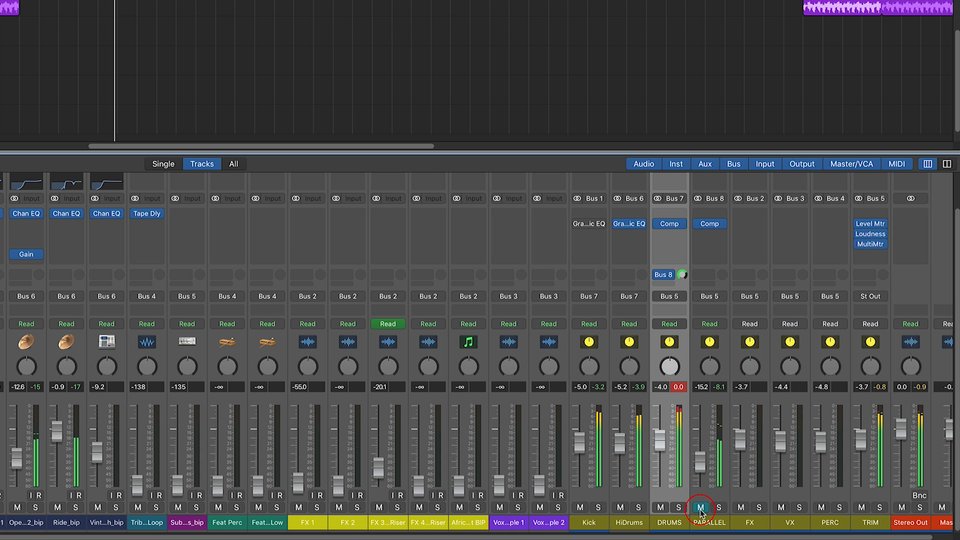The image size is (960, 540).
Task: Click the yellow aux icon on Kick strip
Action: (x=589, y=342)
